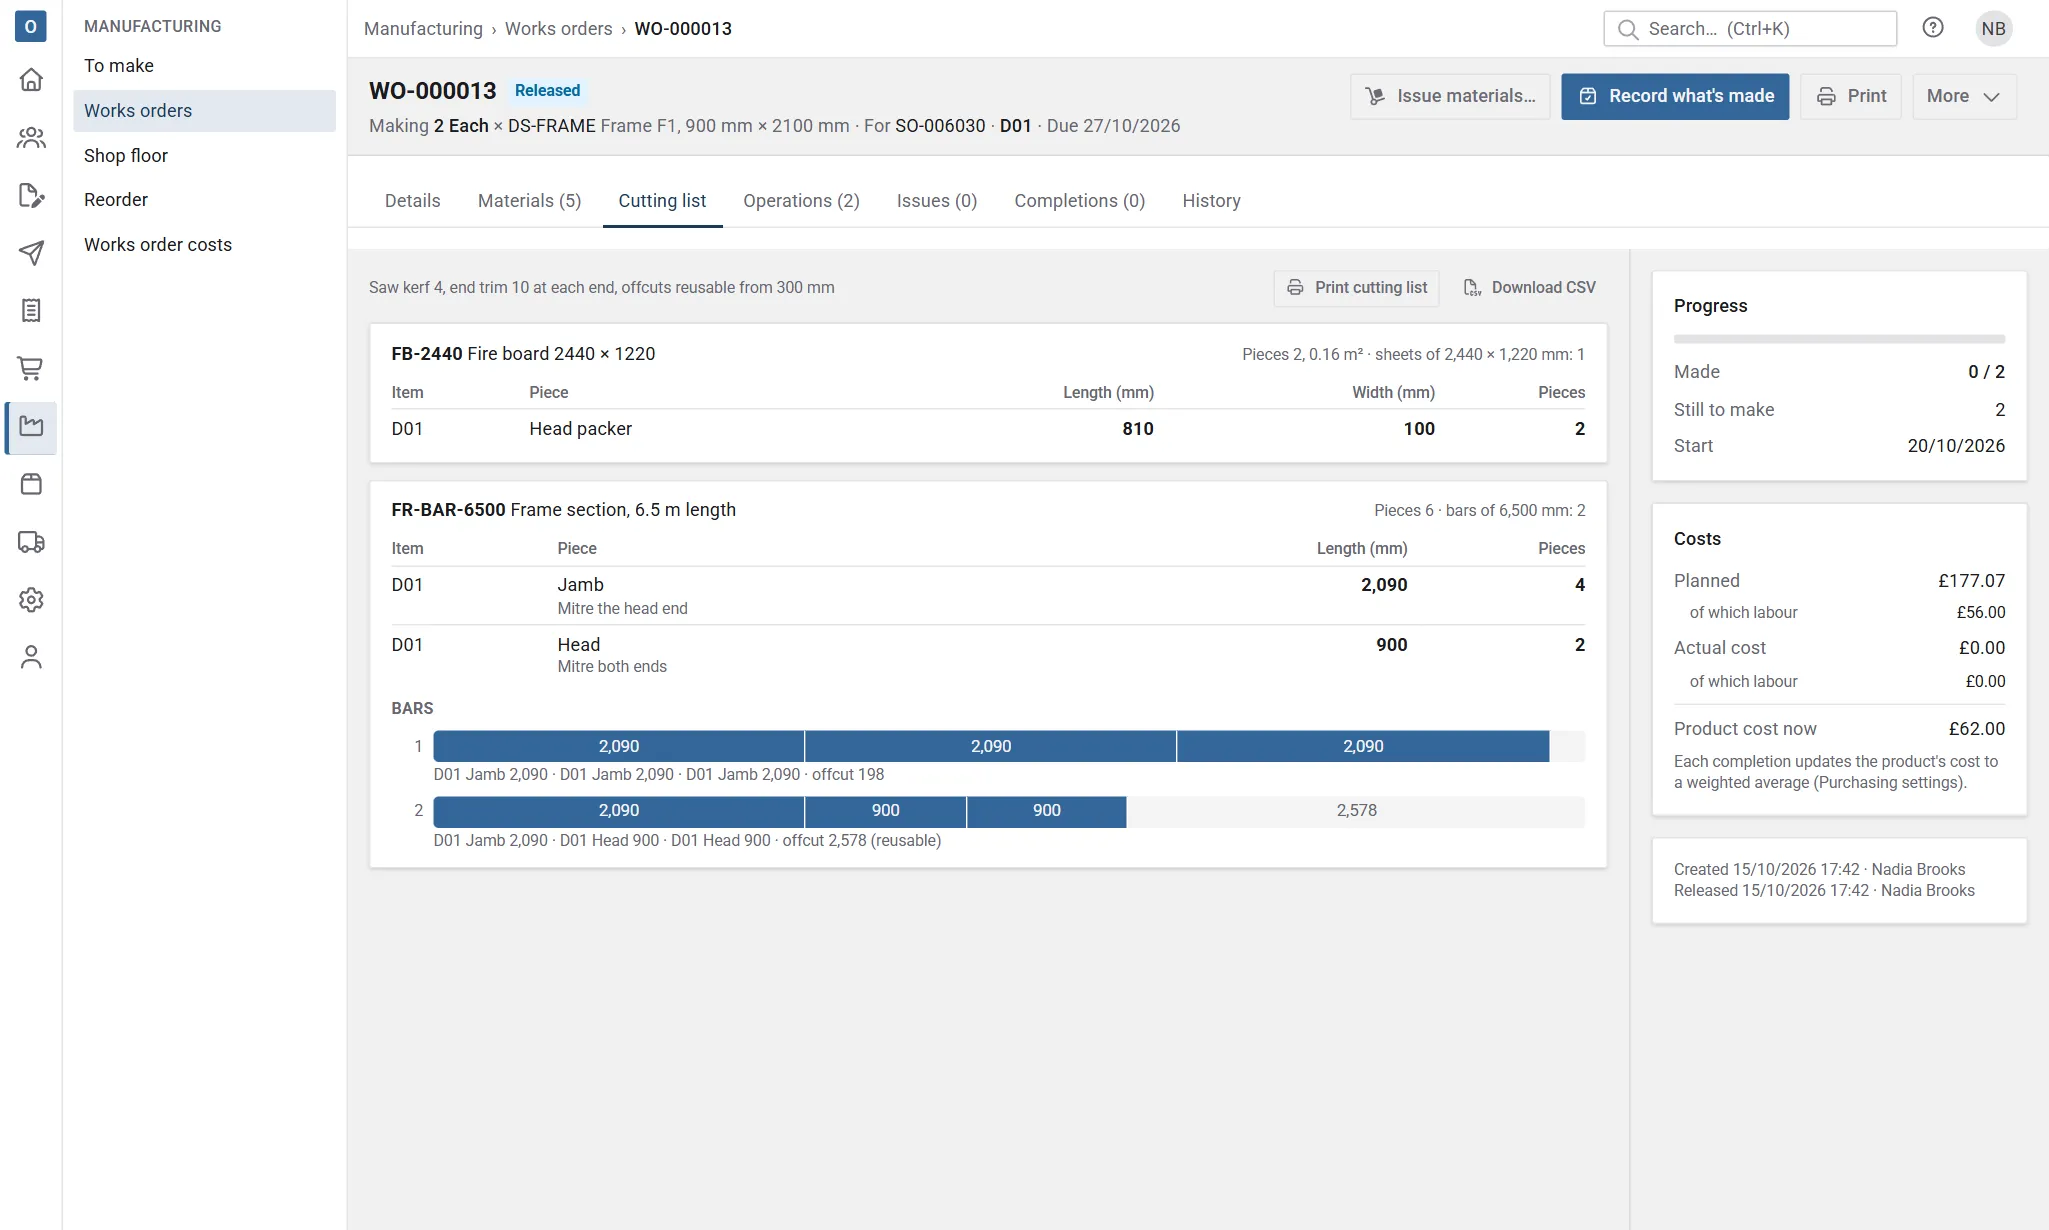Screen dimensions: 2049x1230
Task: Click the Released status badge
Action: pos(547,91)
